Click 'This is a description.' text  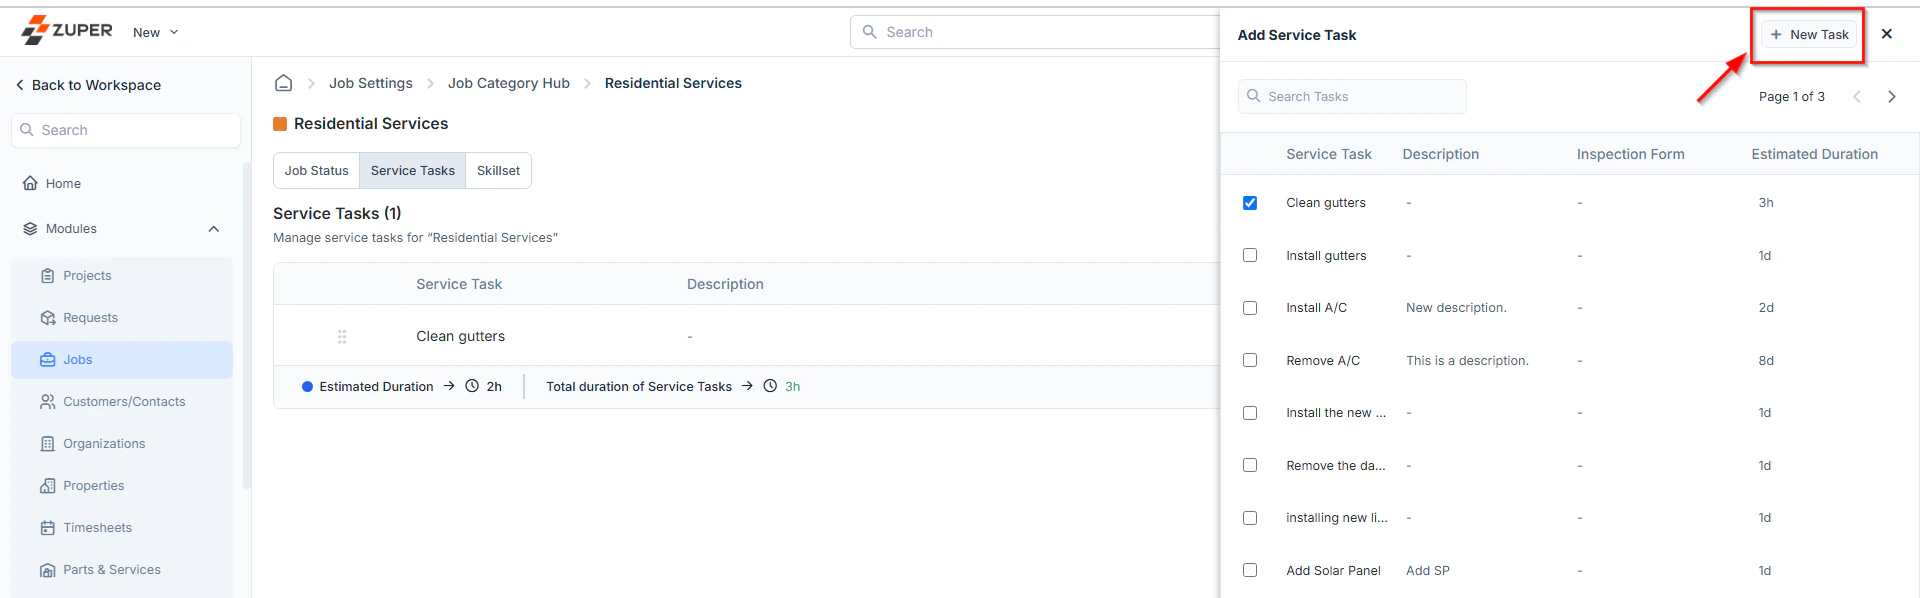[1467, 361]
